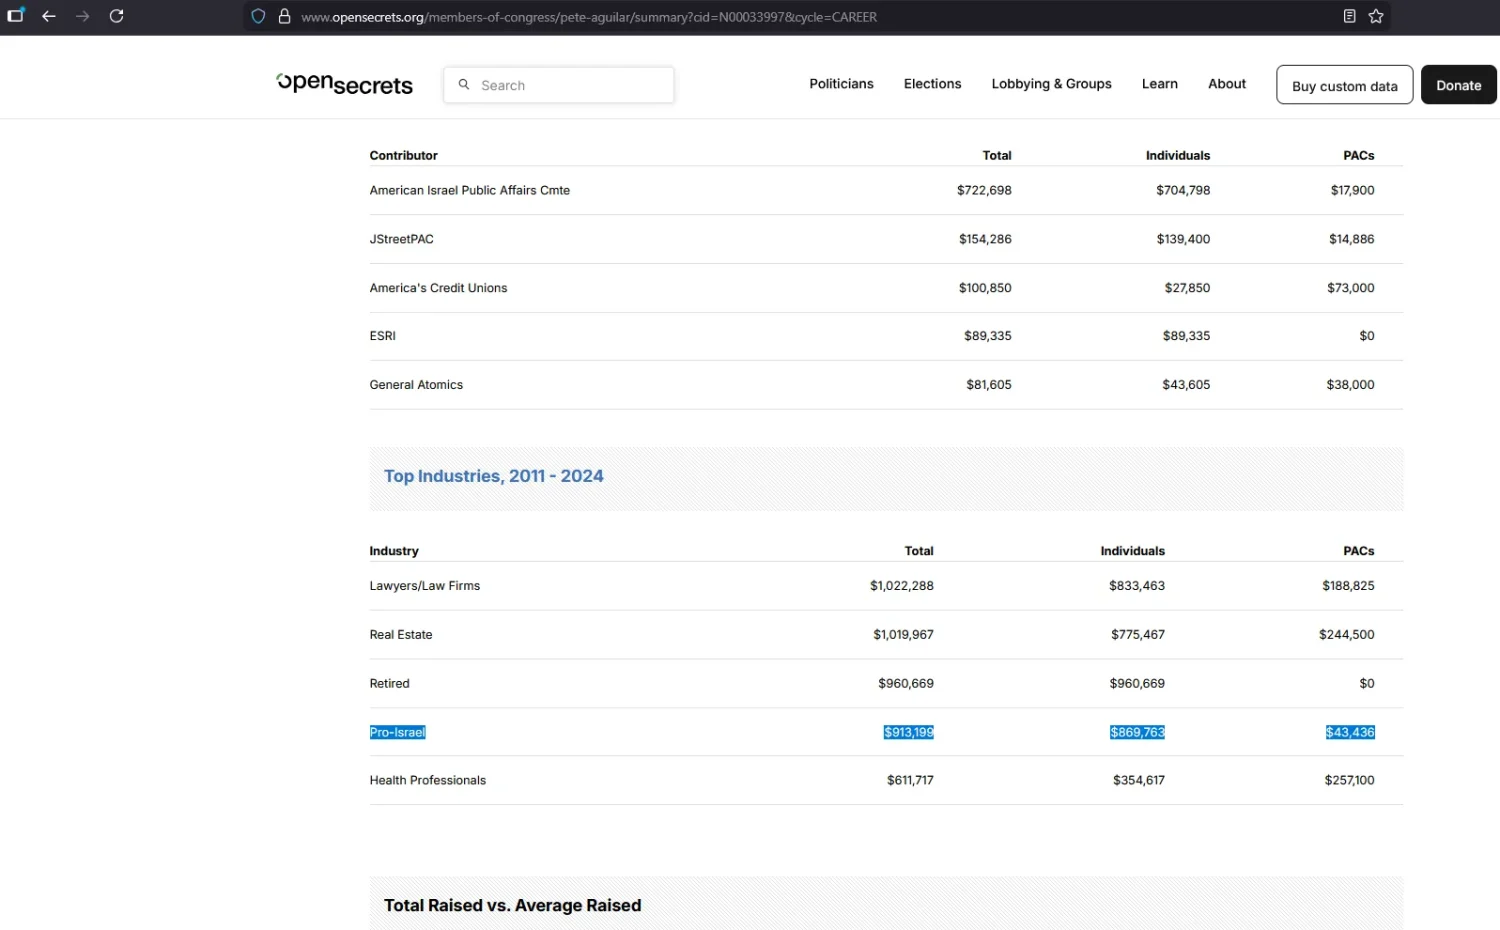Click Total header in contributor table
This screenshot has height=930, width=1500.
[996, 155]
